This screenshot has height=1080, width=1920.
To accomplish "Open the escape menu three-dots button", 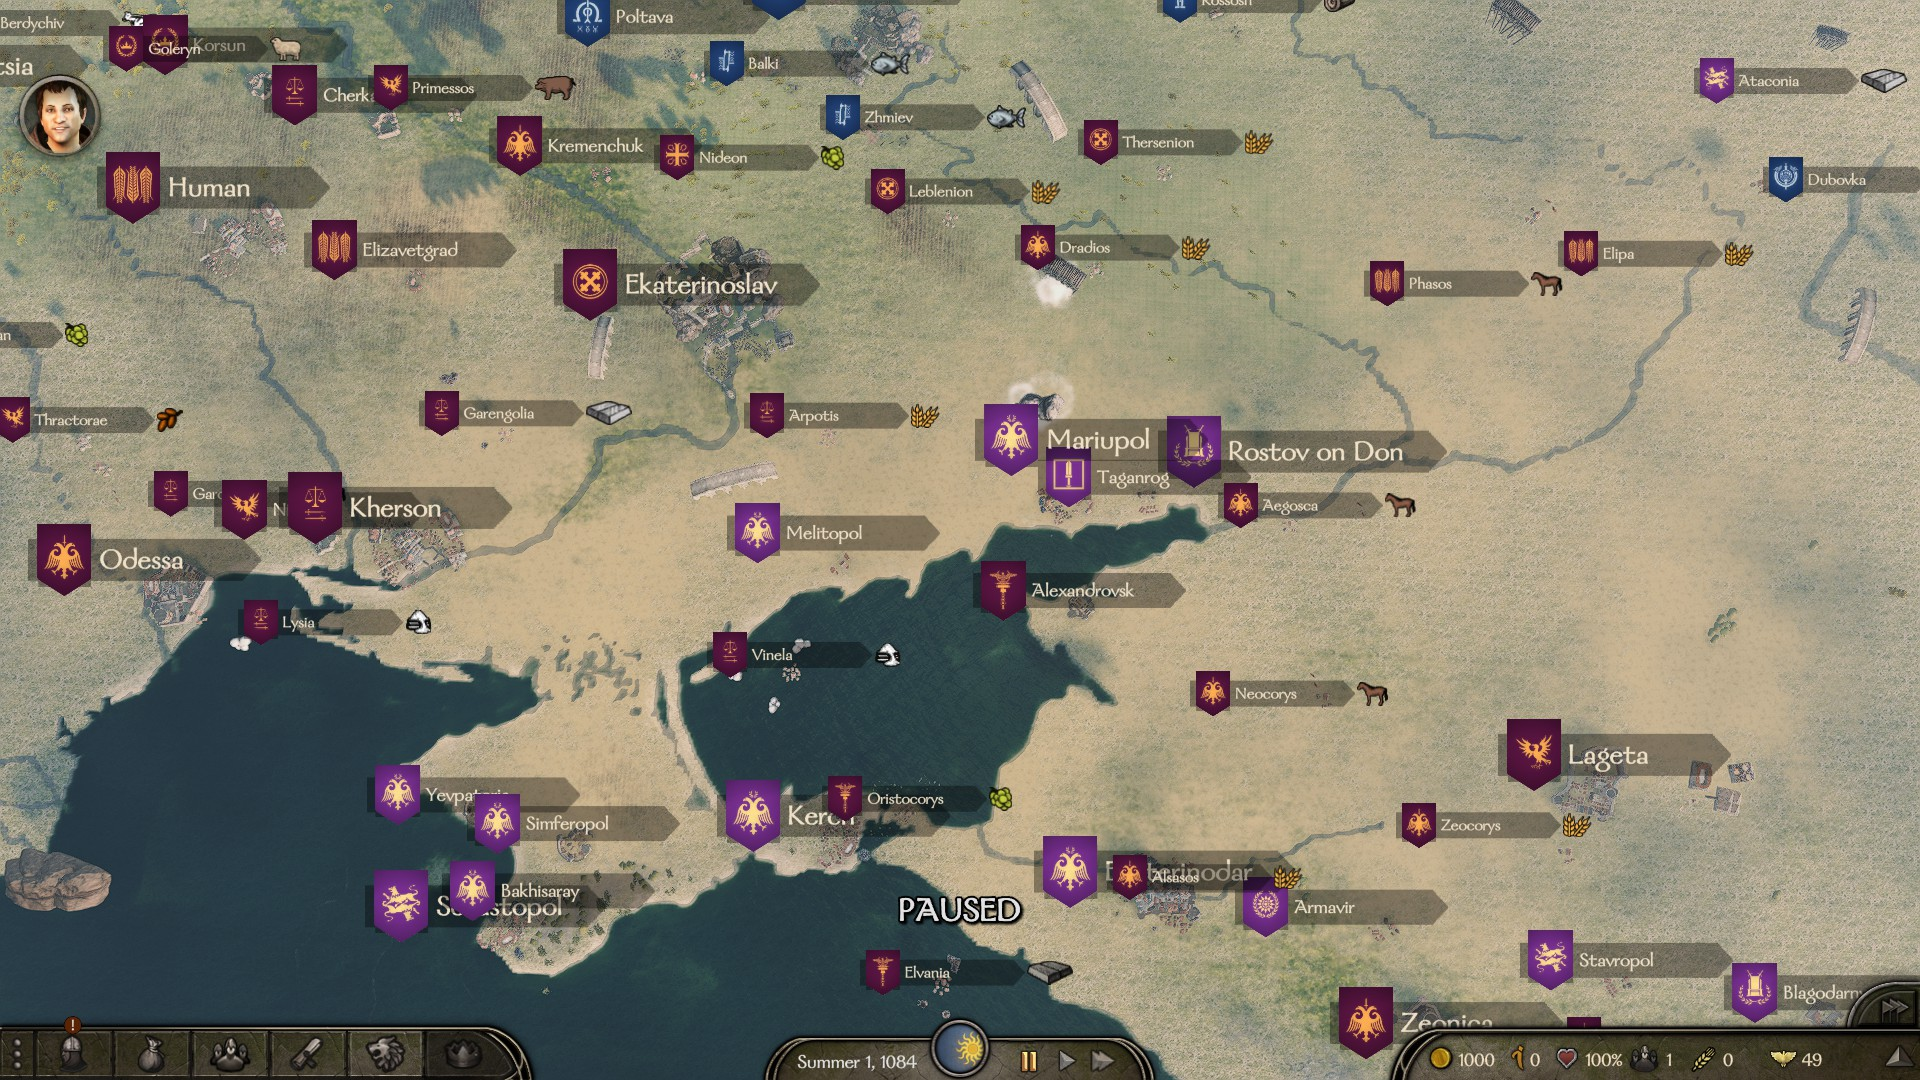I will pos(16,1056).
